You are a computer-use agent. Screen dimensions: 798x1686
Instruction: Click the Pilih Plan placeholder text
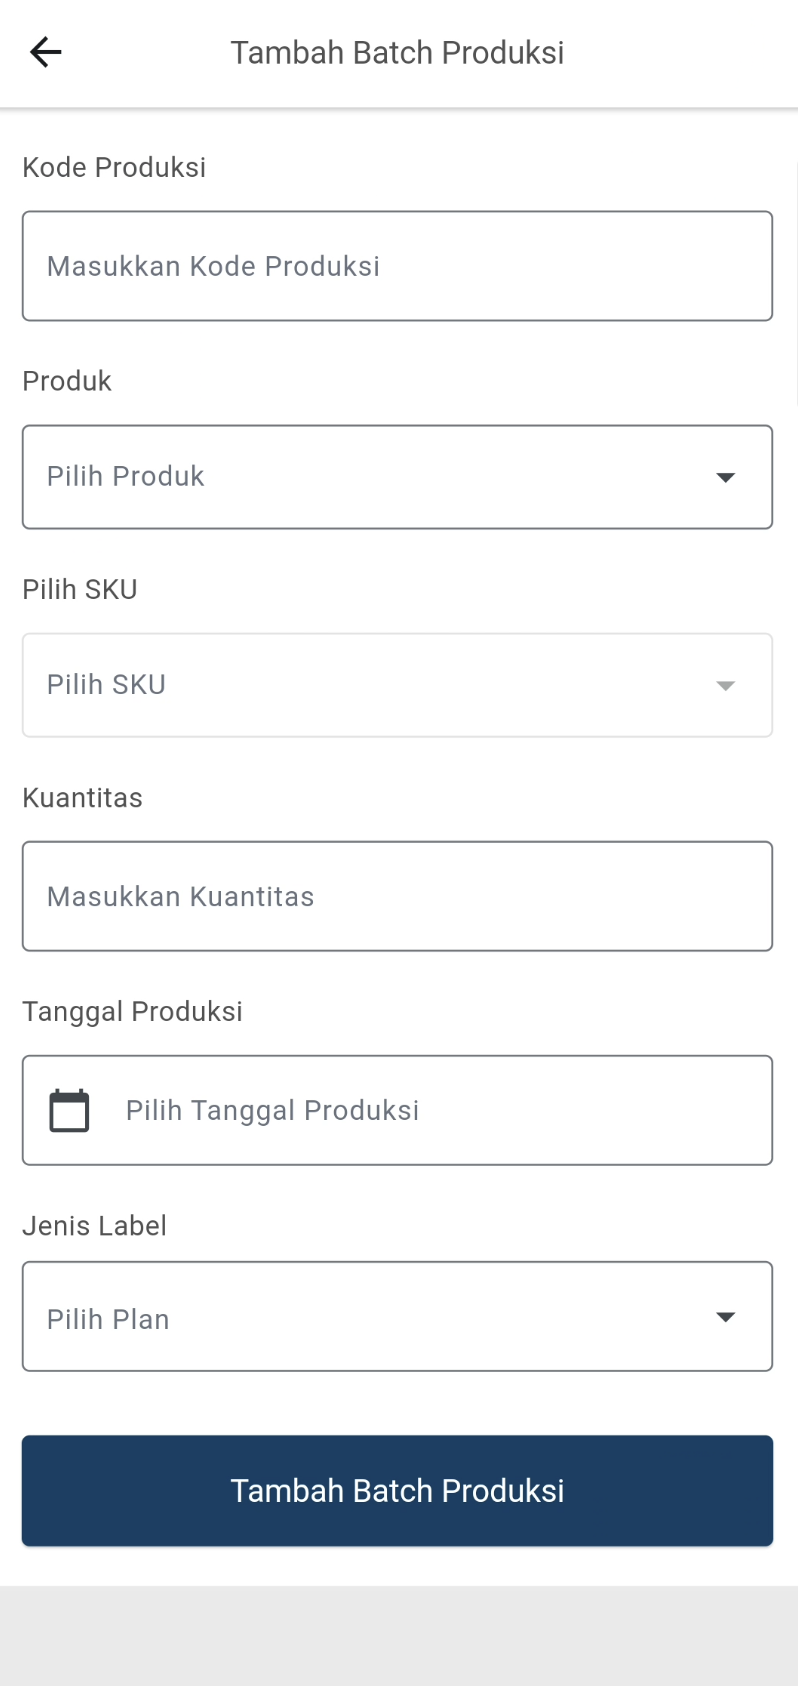click(108, 1319)
